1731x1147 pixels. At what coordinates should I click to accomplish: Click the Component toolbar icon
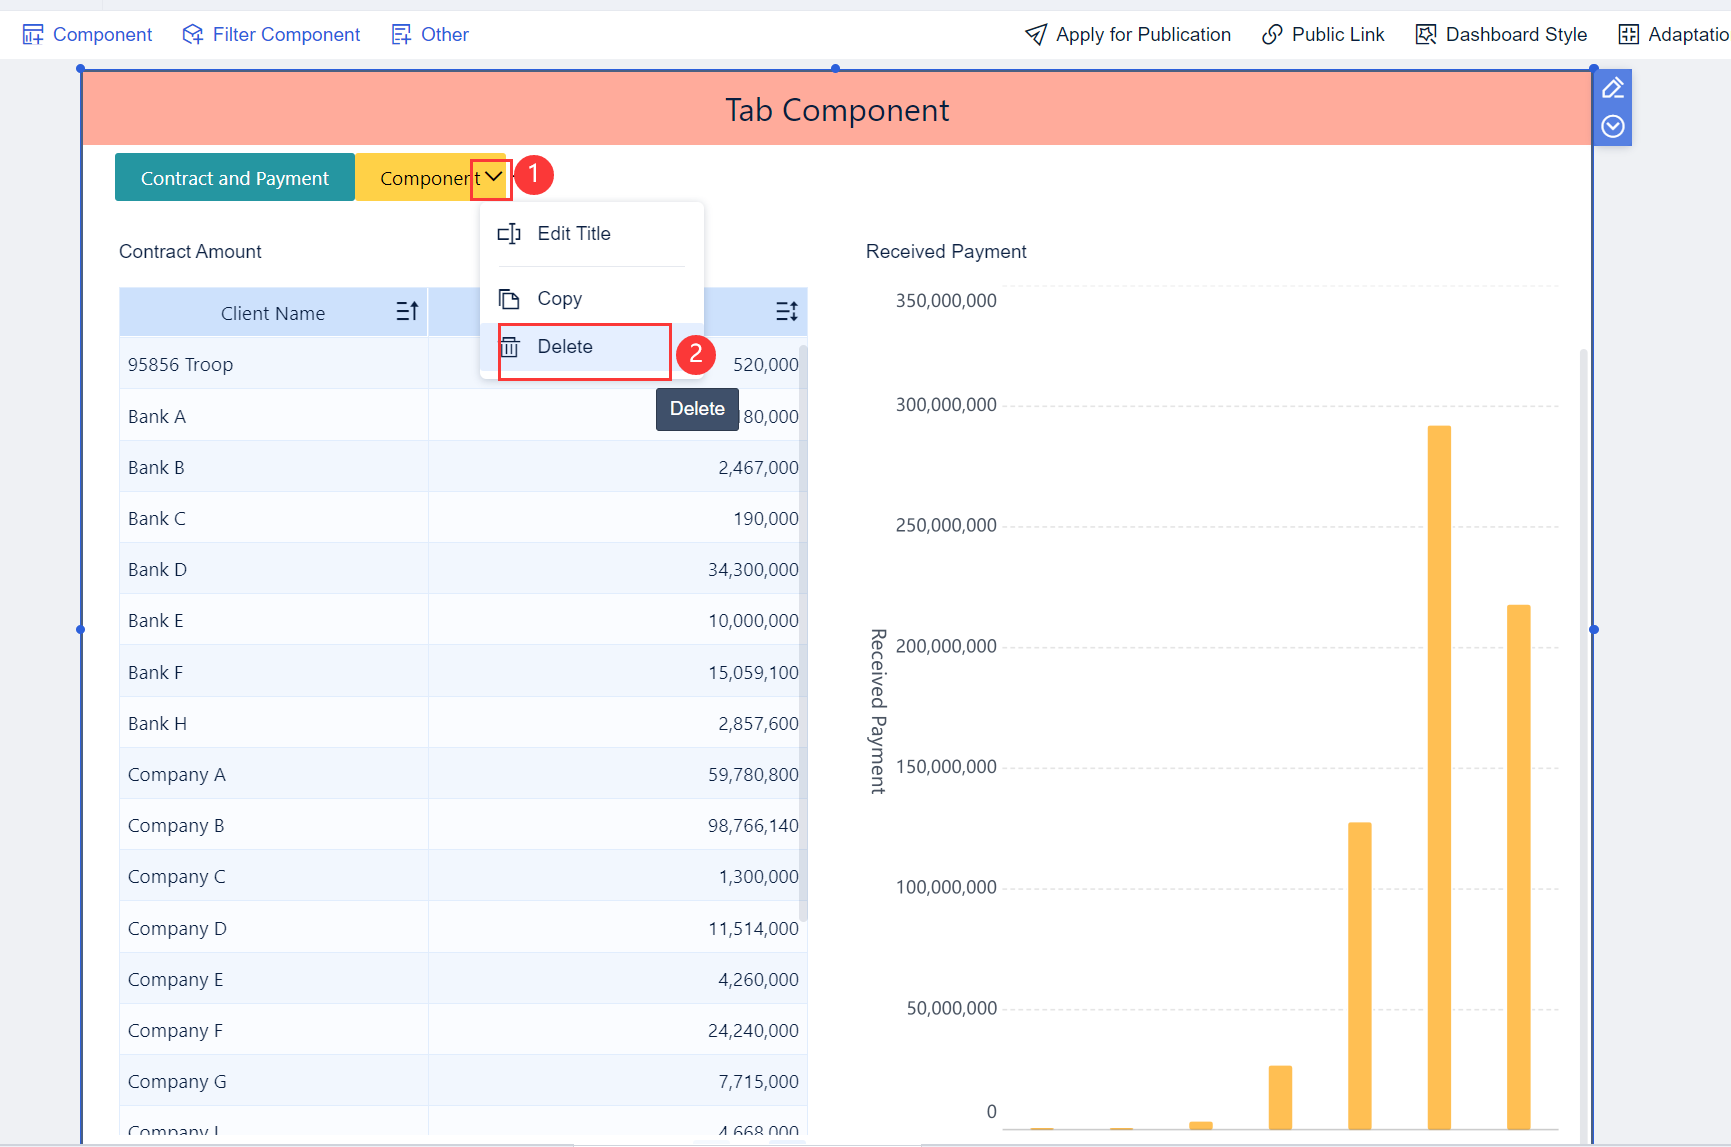click(33, 33)
